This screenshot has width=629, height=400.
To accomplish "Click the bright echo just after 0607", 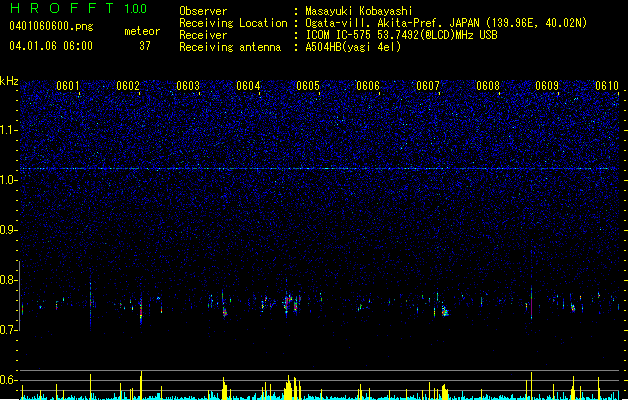I will point(445,311).
